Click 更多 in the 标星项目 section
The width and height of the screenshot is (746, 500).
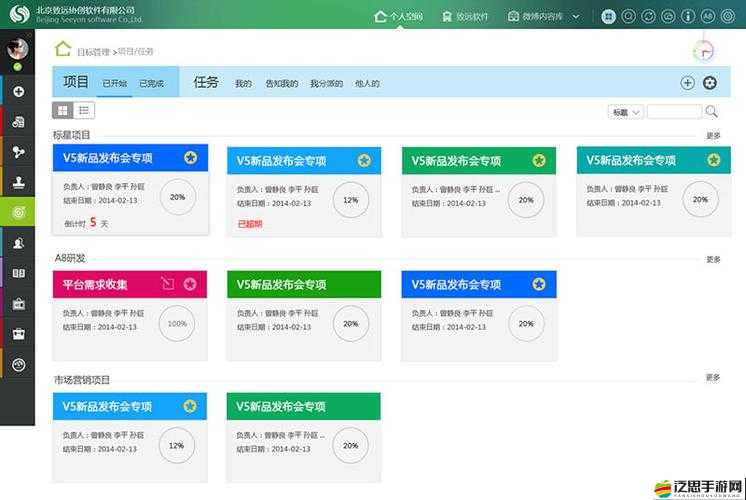click(x=713, y=136)
